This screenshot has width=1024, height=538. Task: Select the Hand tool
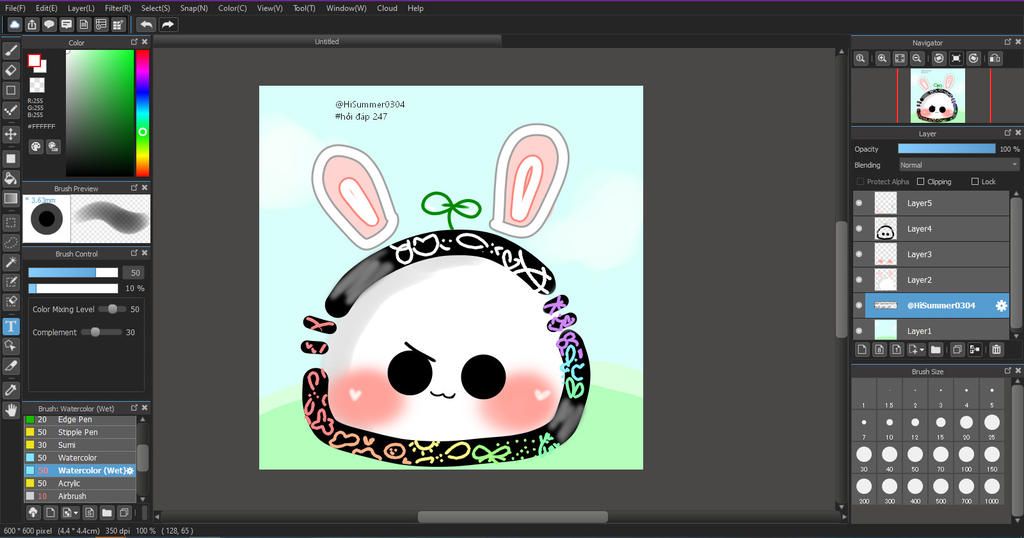10,410
